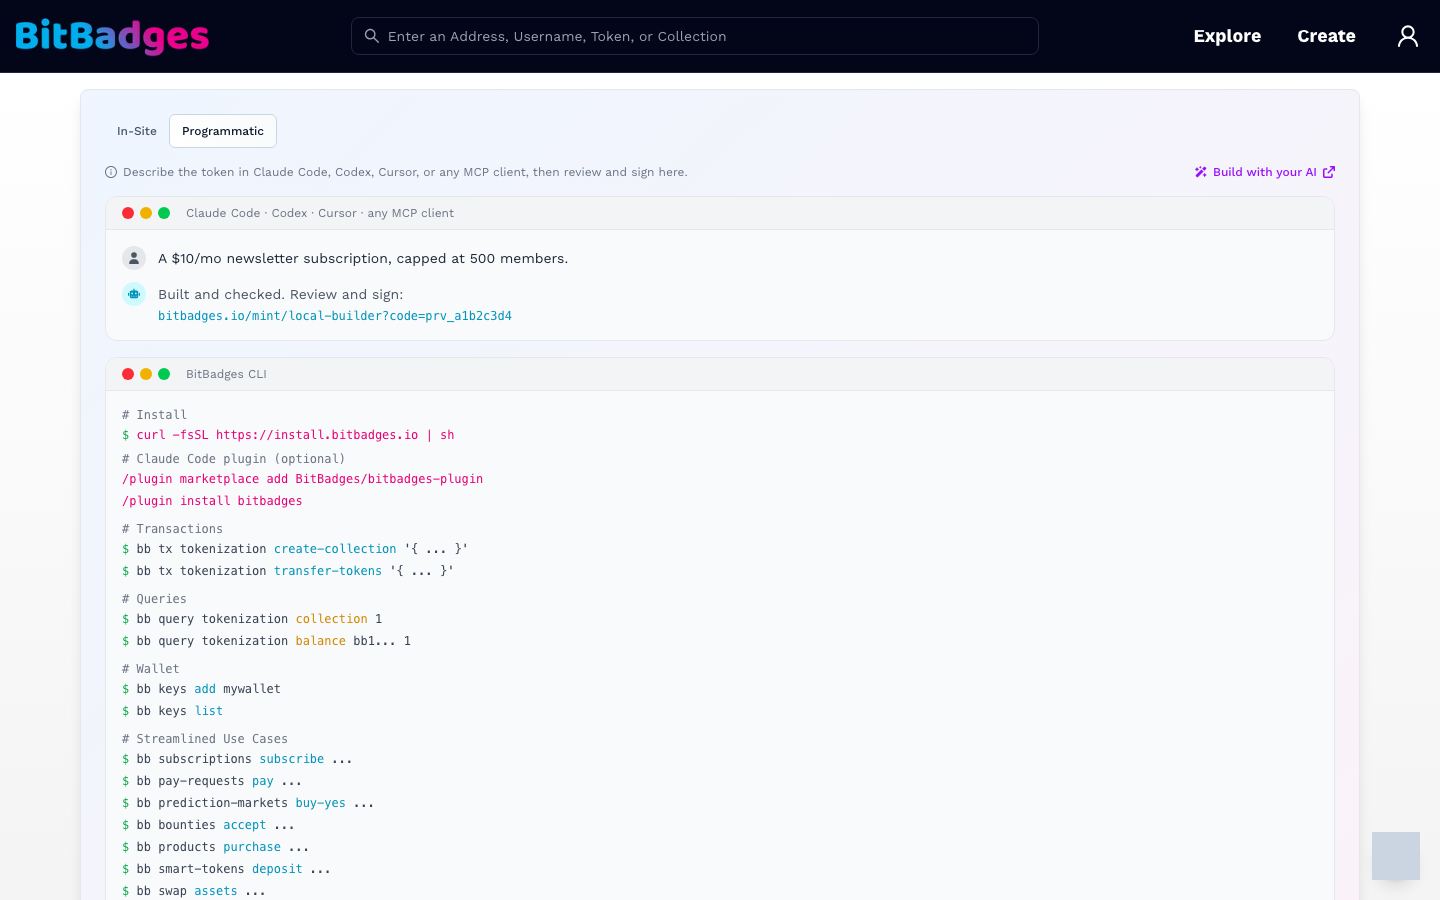Click 'bb swap assets' line

(x=194, y=891)
